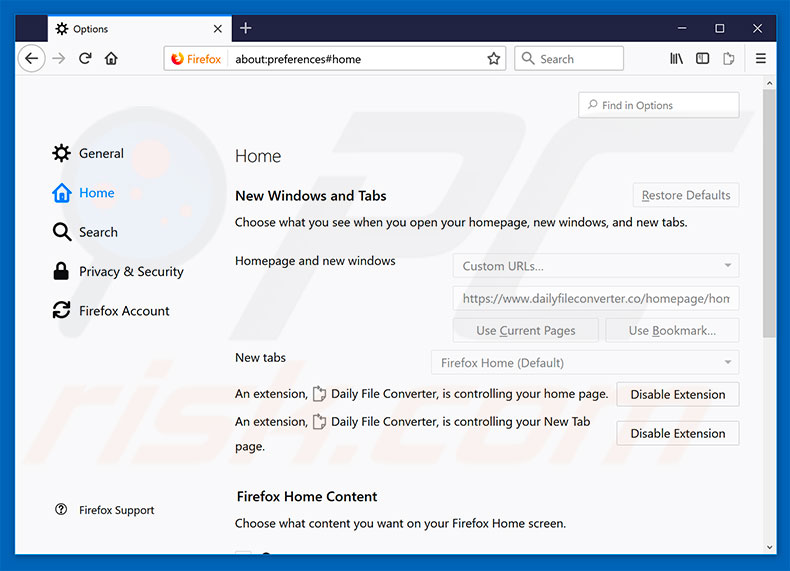The height and width of the screenshot is (571, 790).
Task: Click the Restore Defaults button
Action: (686, 195)
